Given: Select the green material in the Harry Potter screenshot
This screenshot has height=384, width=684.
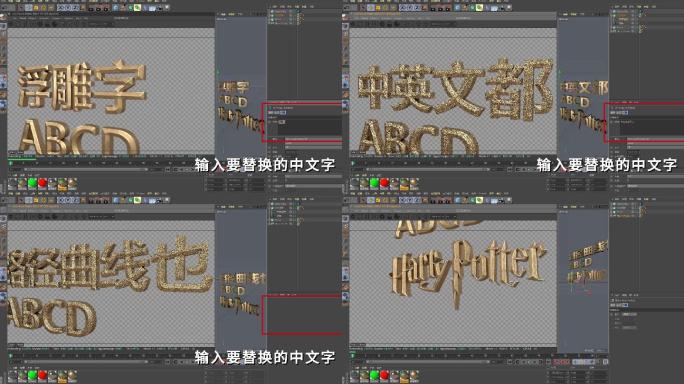Looking at the screenshot, I should (374, 375).
